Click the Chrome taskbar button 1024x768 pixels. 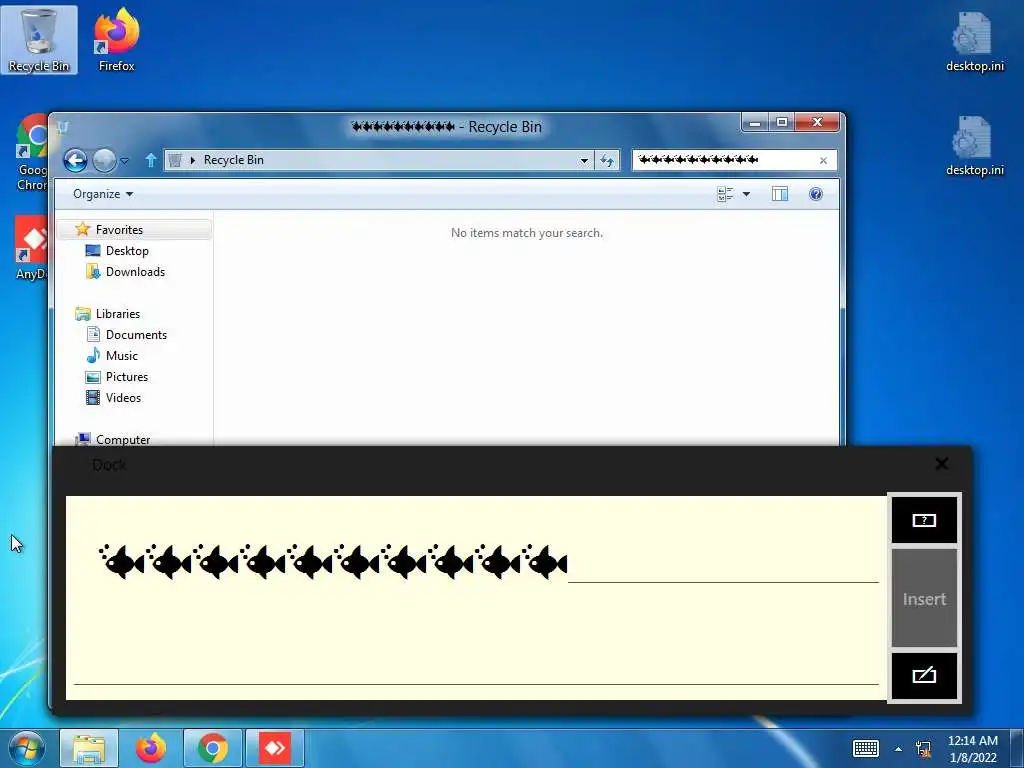point(213,748)
